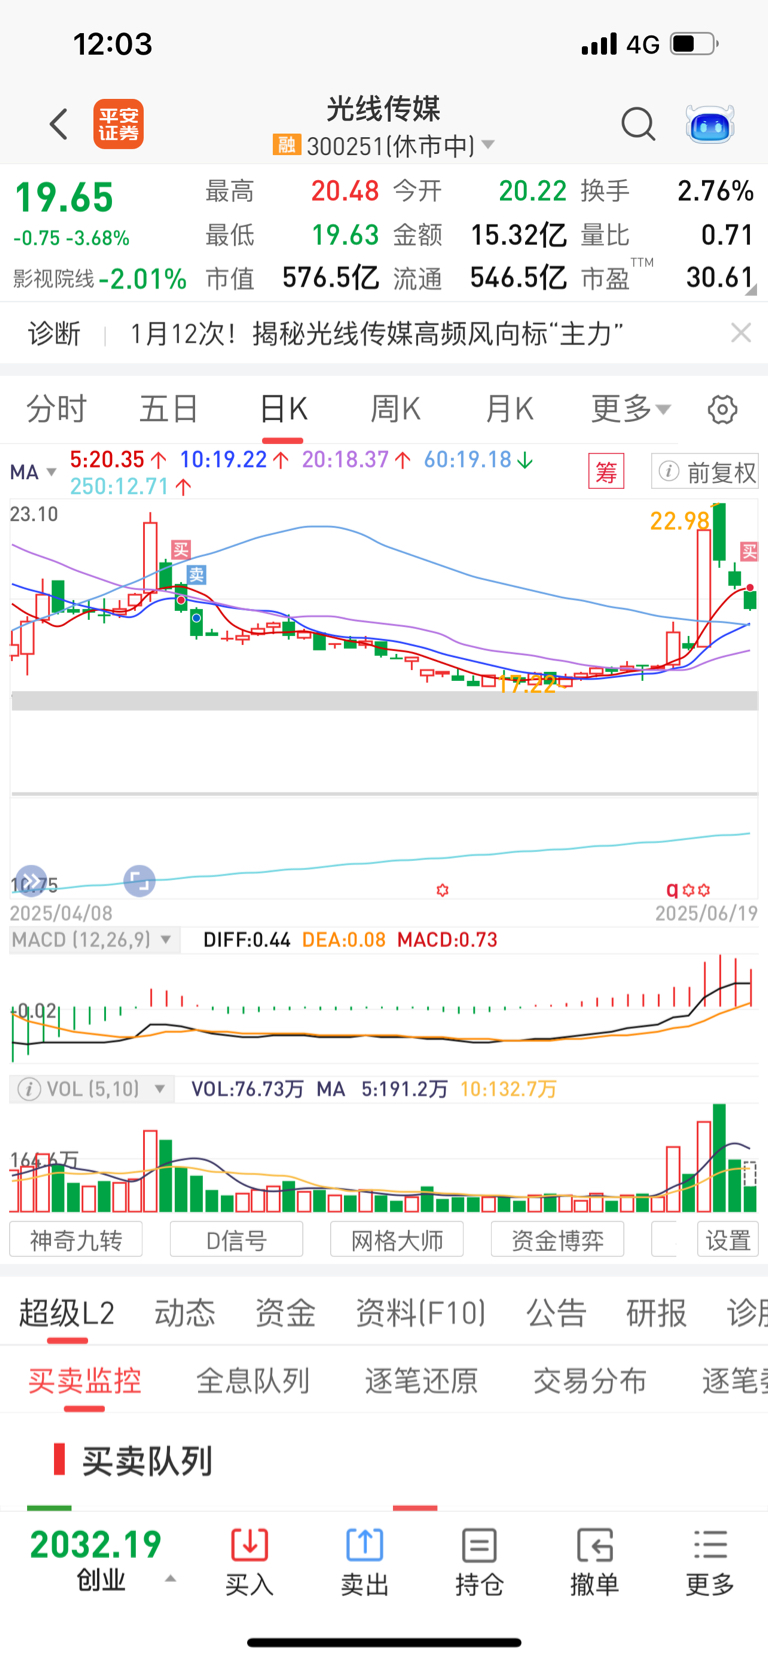The height and width of the screenshot is (1662, 768).
Task: Tap the red 买 marker near 22.98
Action: pos(749,551)
